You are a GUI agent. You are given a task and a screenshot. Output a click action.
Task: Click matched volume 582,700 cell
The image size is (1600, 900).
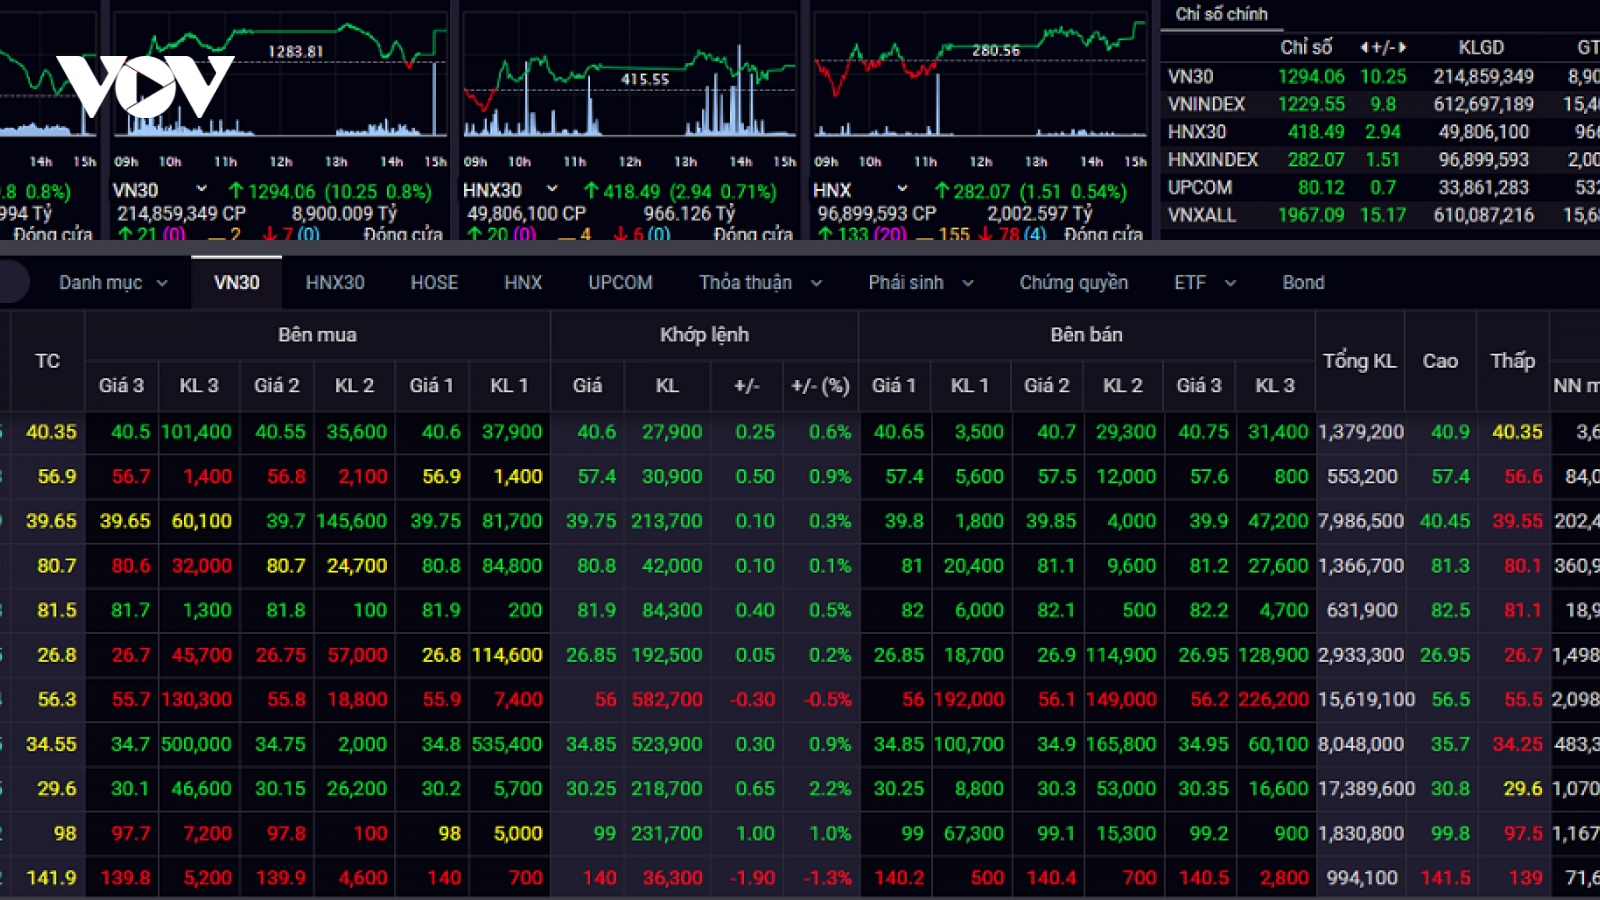pyautogui.click(x=666, y=700)
